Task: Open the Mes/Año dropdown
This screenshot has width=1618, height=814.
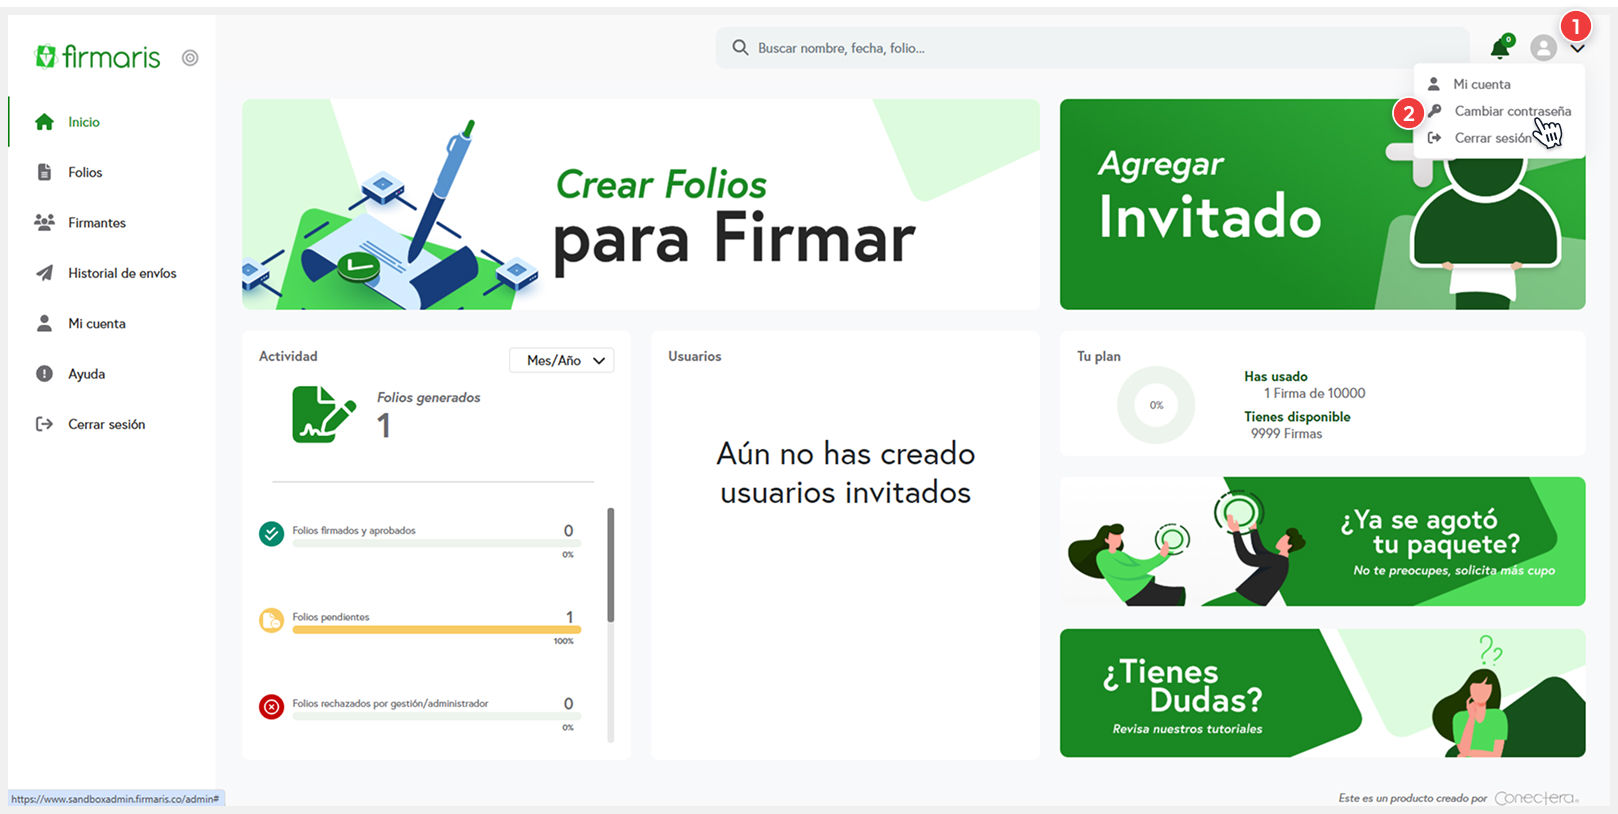Action: [561, 360]
